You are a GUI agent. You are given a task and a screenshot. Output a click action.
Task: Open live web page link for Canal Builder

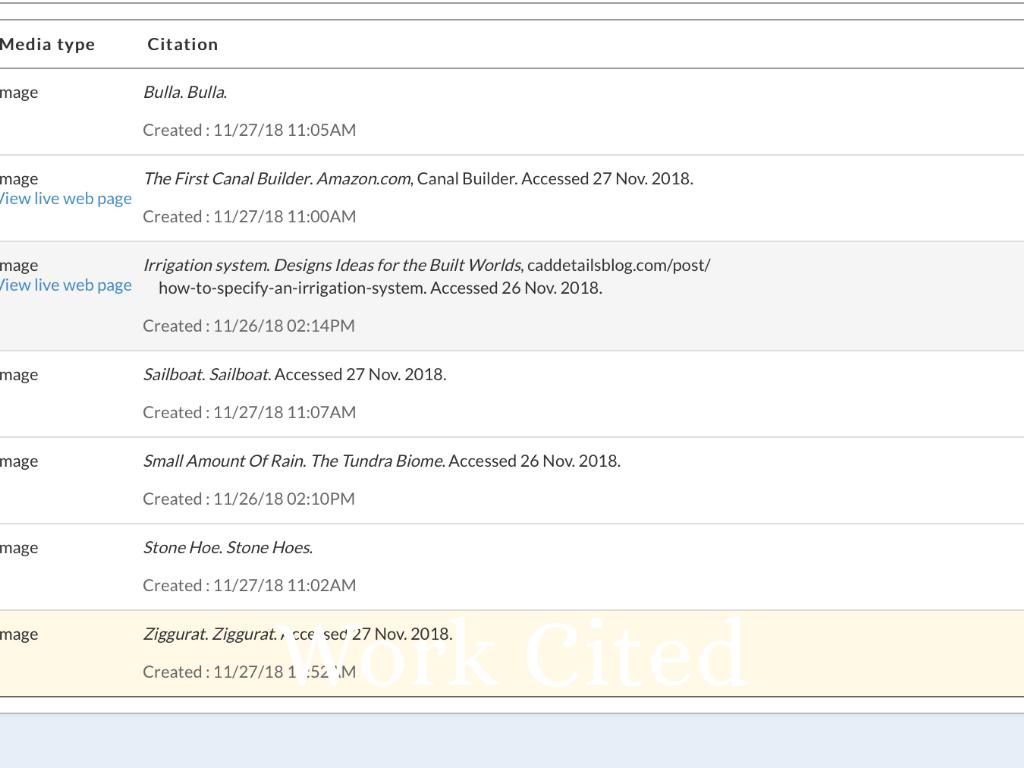coord(65,198)
